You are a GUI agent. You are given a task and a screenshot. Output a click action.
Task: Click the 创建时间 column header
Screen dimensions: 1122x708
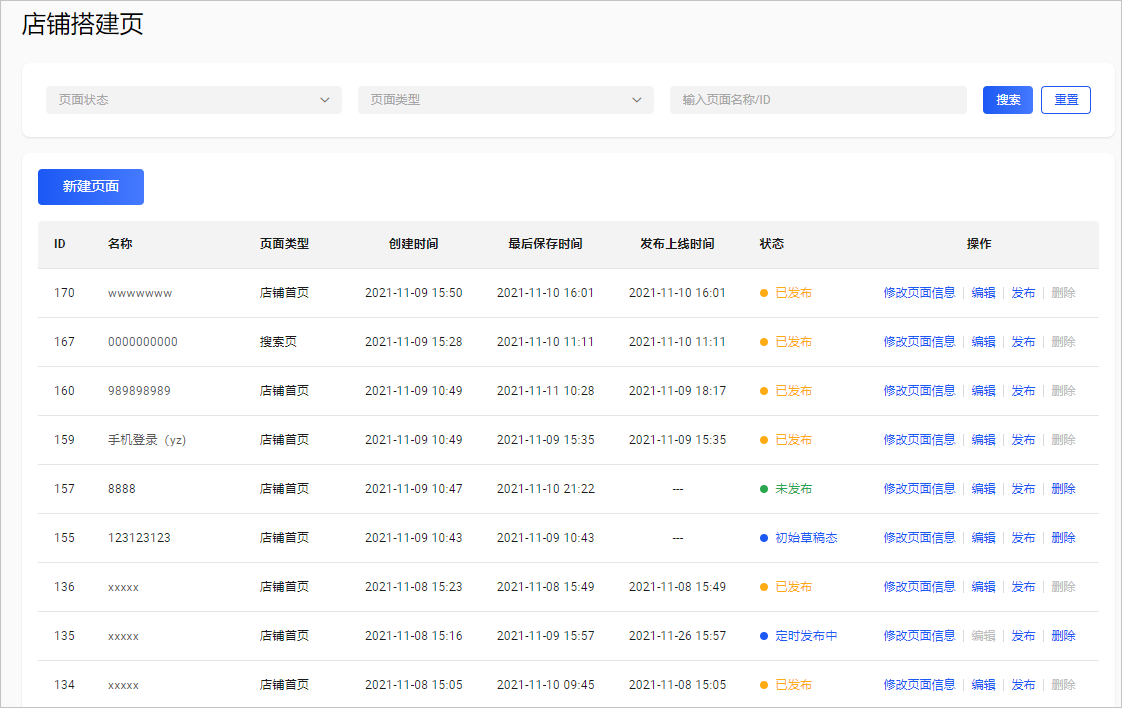pyautogui.click(x=414, y=244)
